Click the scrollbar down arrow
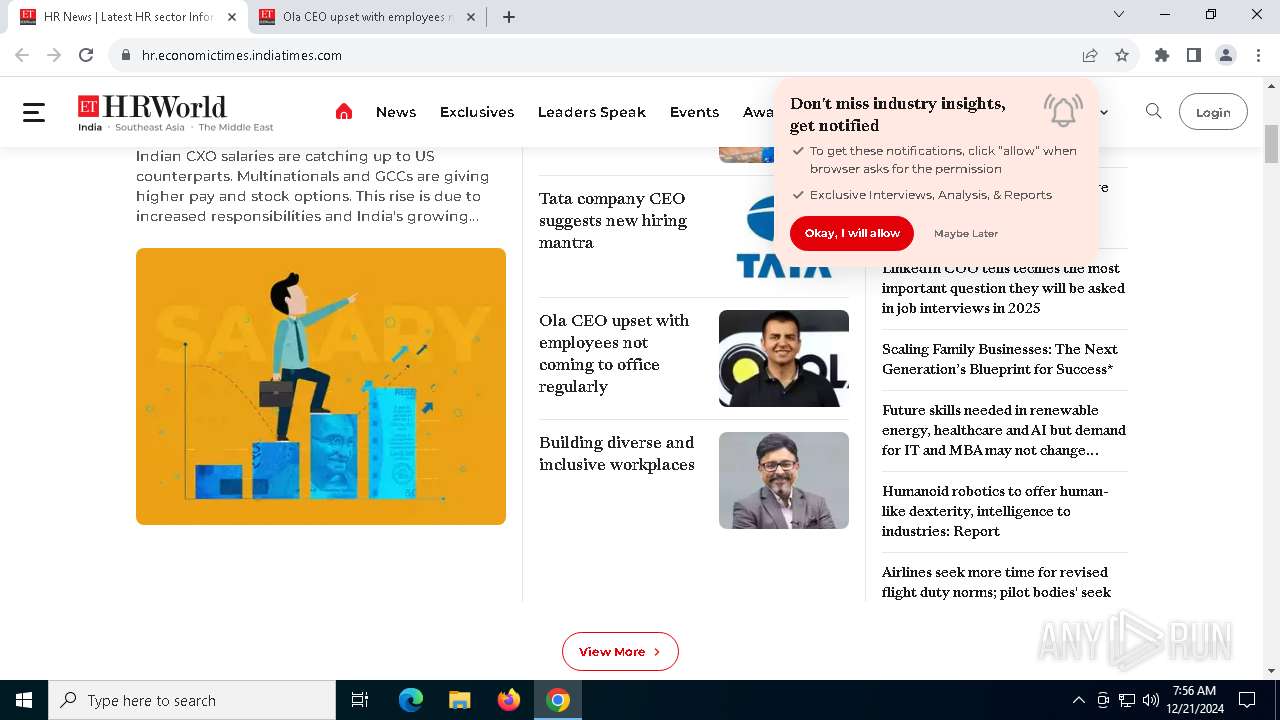The image size is (1280, 720). pyautogui.click(x=1271, y=671)
